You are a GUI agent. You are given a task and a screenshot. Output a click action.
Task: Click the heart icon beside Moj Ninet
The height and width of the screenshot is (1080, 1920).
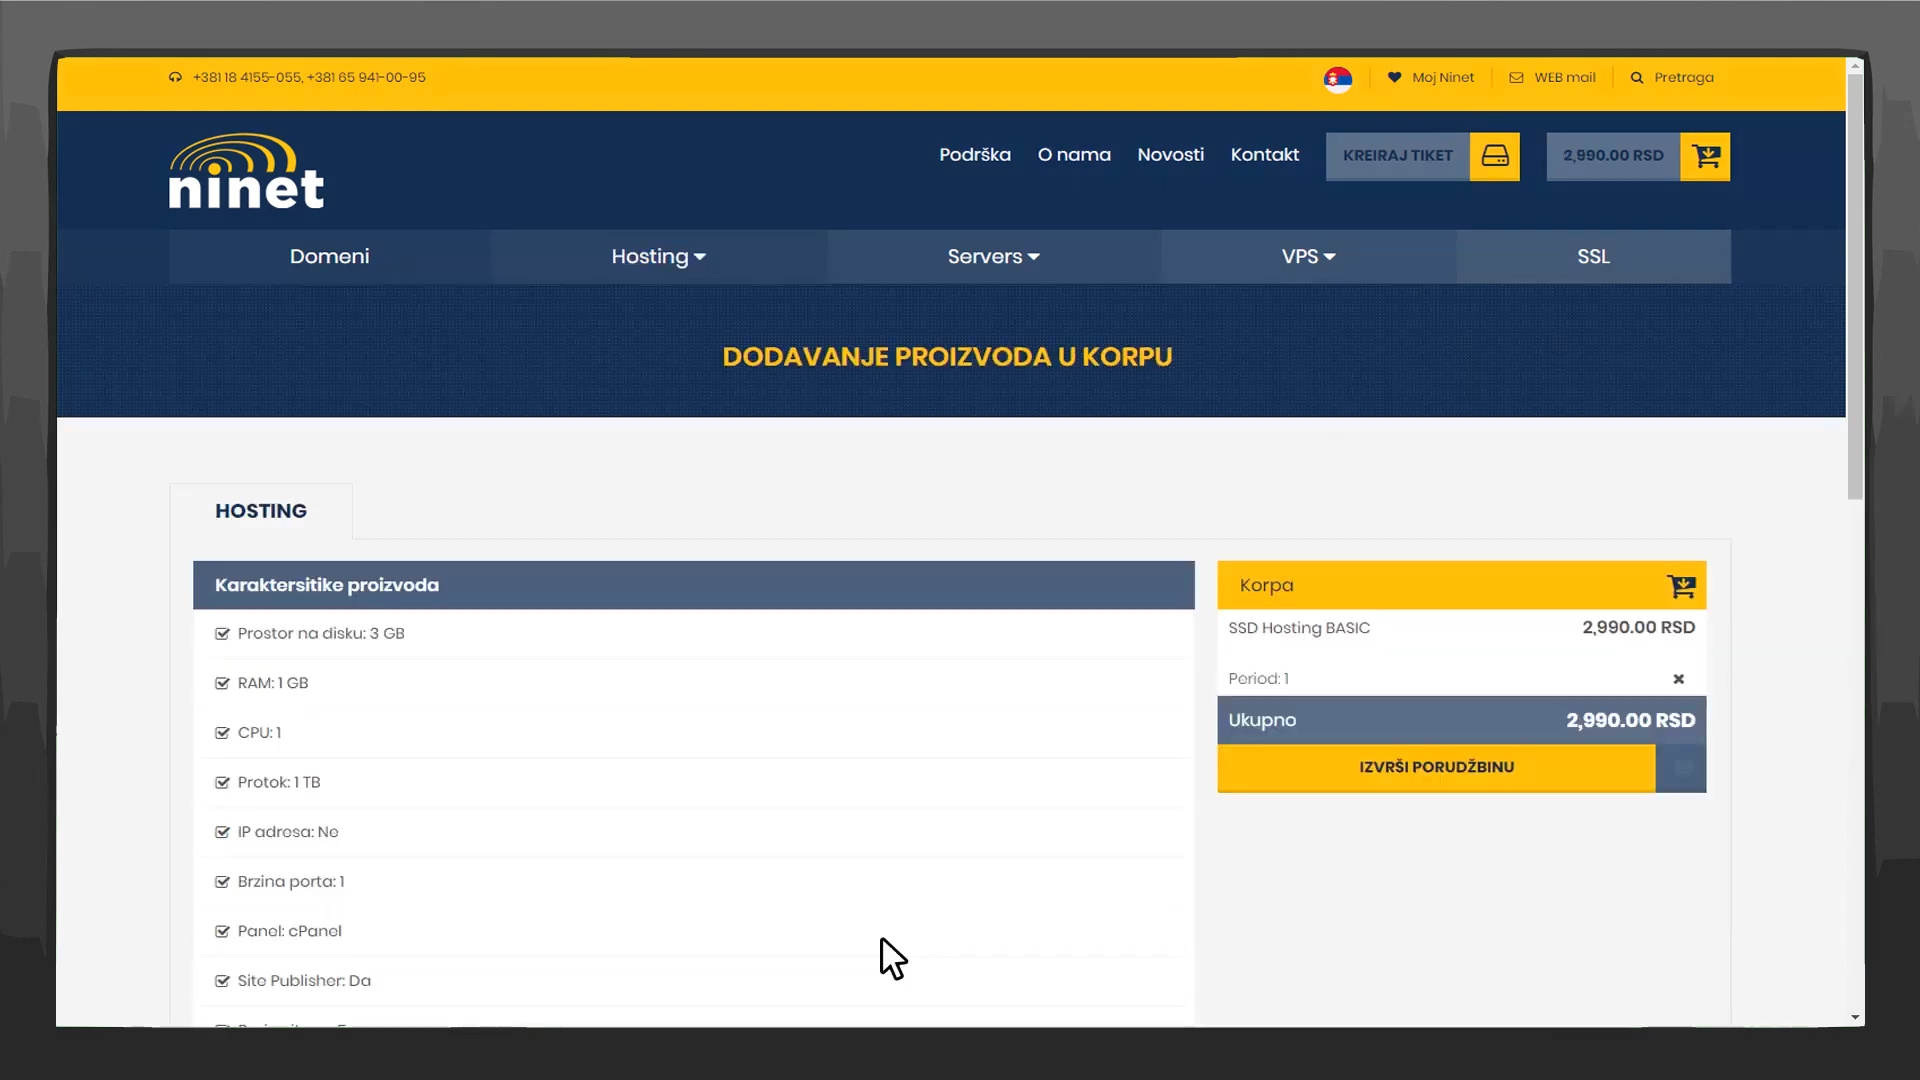1394,77
